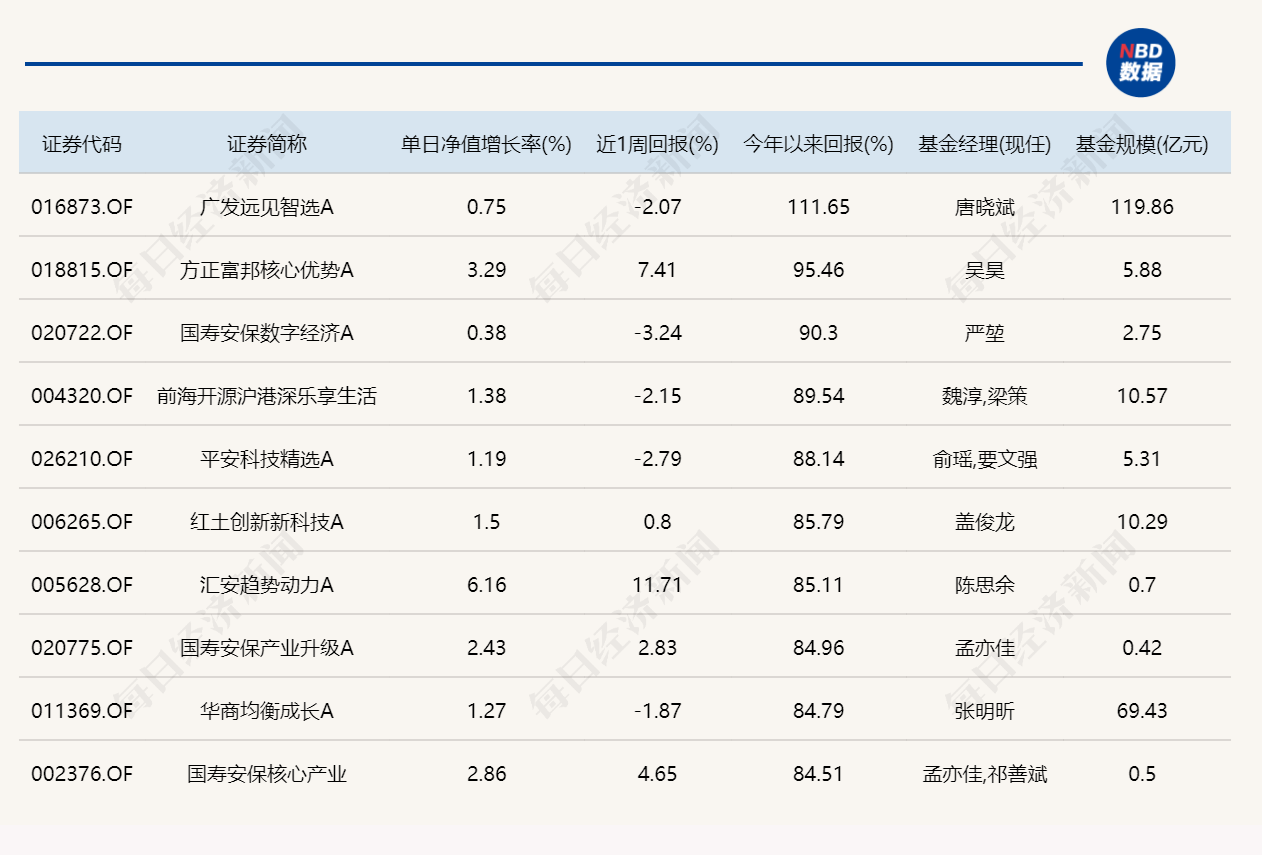The image size is (1262, 855).
Task: Click manager names 孟亦佳,祁善斌
Action: tap(984, 774)
